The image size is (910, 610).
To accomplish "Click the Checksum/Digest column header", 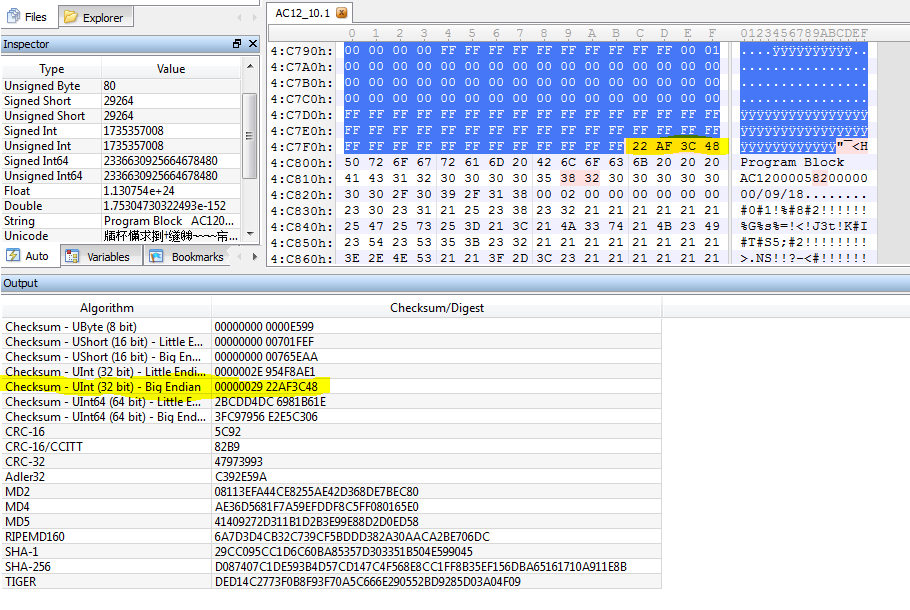I will click(x=436, y=308).
